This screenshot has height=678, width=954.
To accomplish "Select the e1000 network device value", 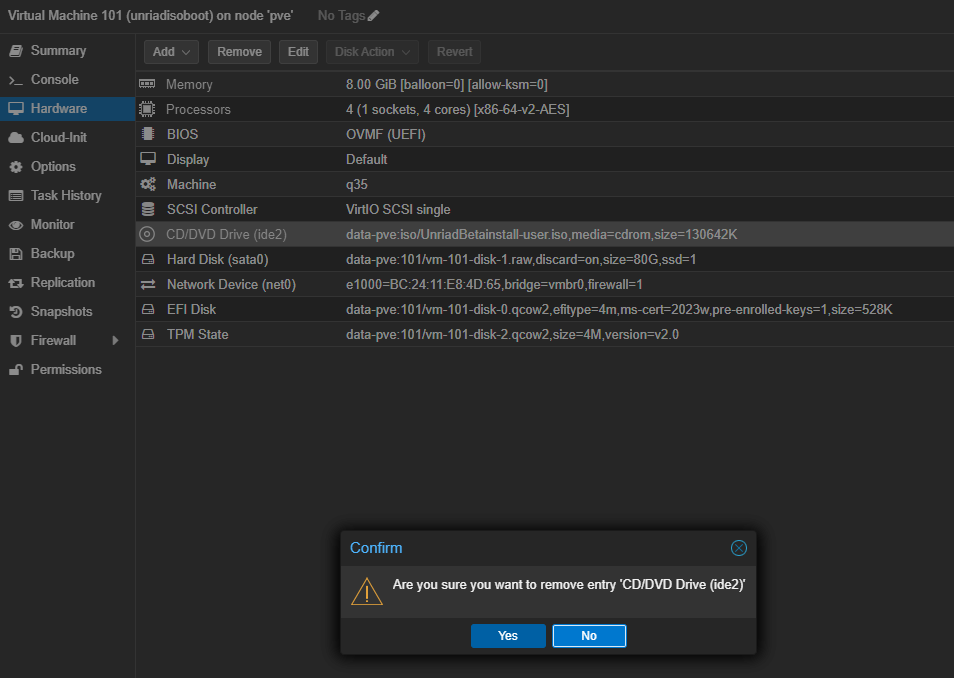I will click(x=494, y=284).
